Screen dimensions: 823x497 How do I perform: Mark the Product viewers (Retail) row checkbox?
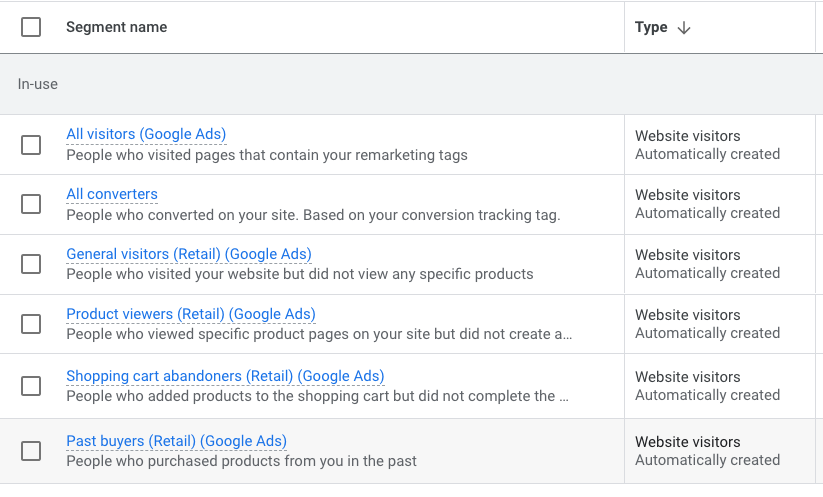point(31,324)
